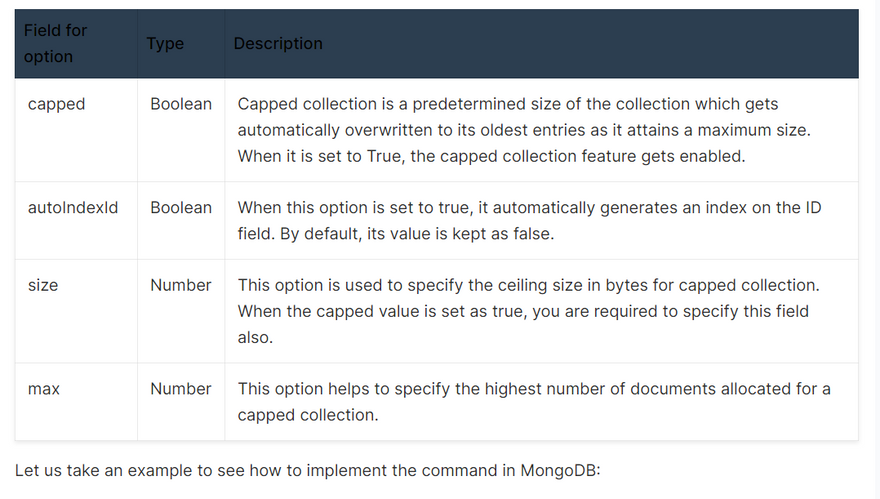This screenshot has height=499, width=880.
Task: Select the 'autoIndexId' field name cell
Action: (x=73, y=208)
